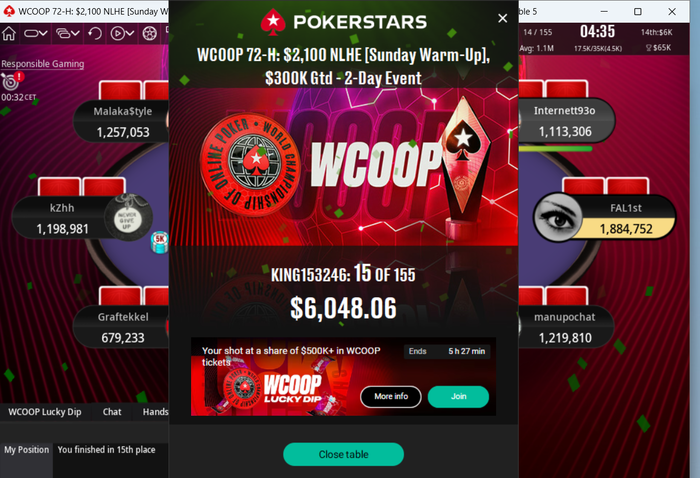700x478 pixels.
Task: Click kZhh's Never Give Up avatar
Action: pyautogui.click(x=128, y=218)
